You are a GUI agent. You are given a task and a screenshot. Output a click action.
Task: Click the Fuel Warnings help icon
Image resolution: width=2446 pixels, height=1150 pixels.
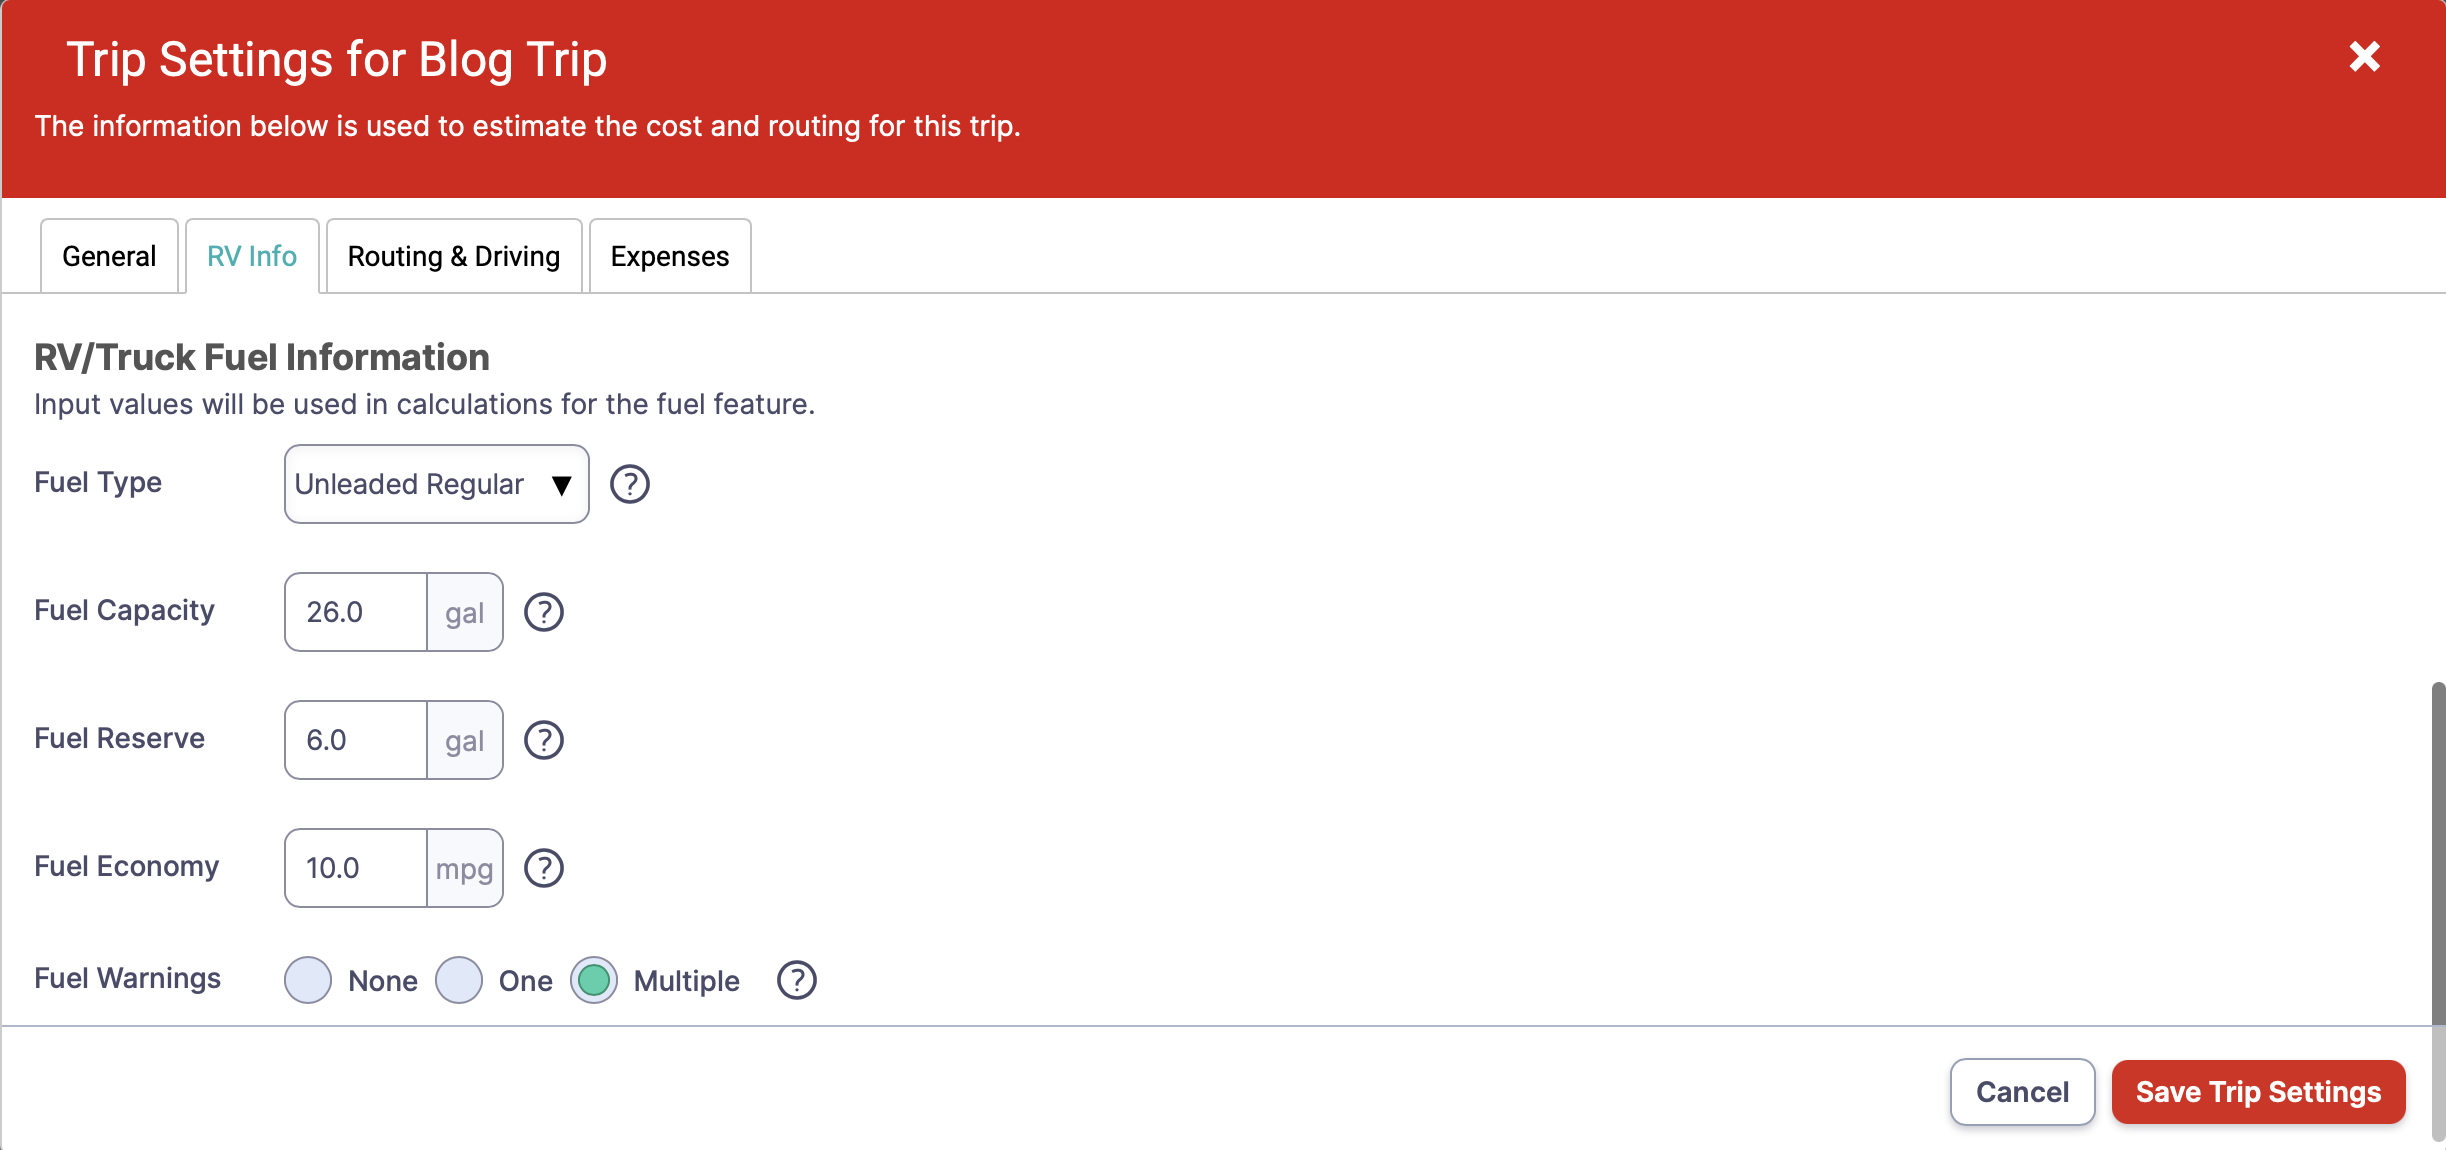click(797, 980)
